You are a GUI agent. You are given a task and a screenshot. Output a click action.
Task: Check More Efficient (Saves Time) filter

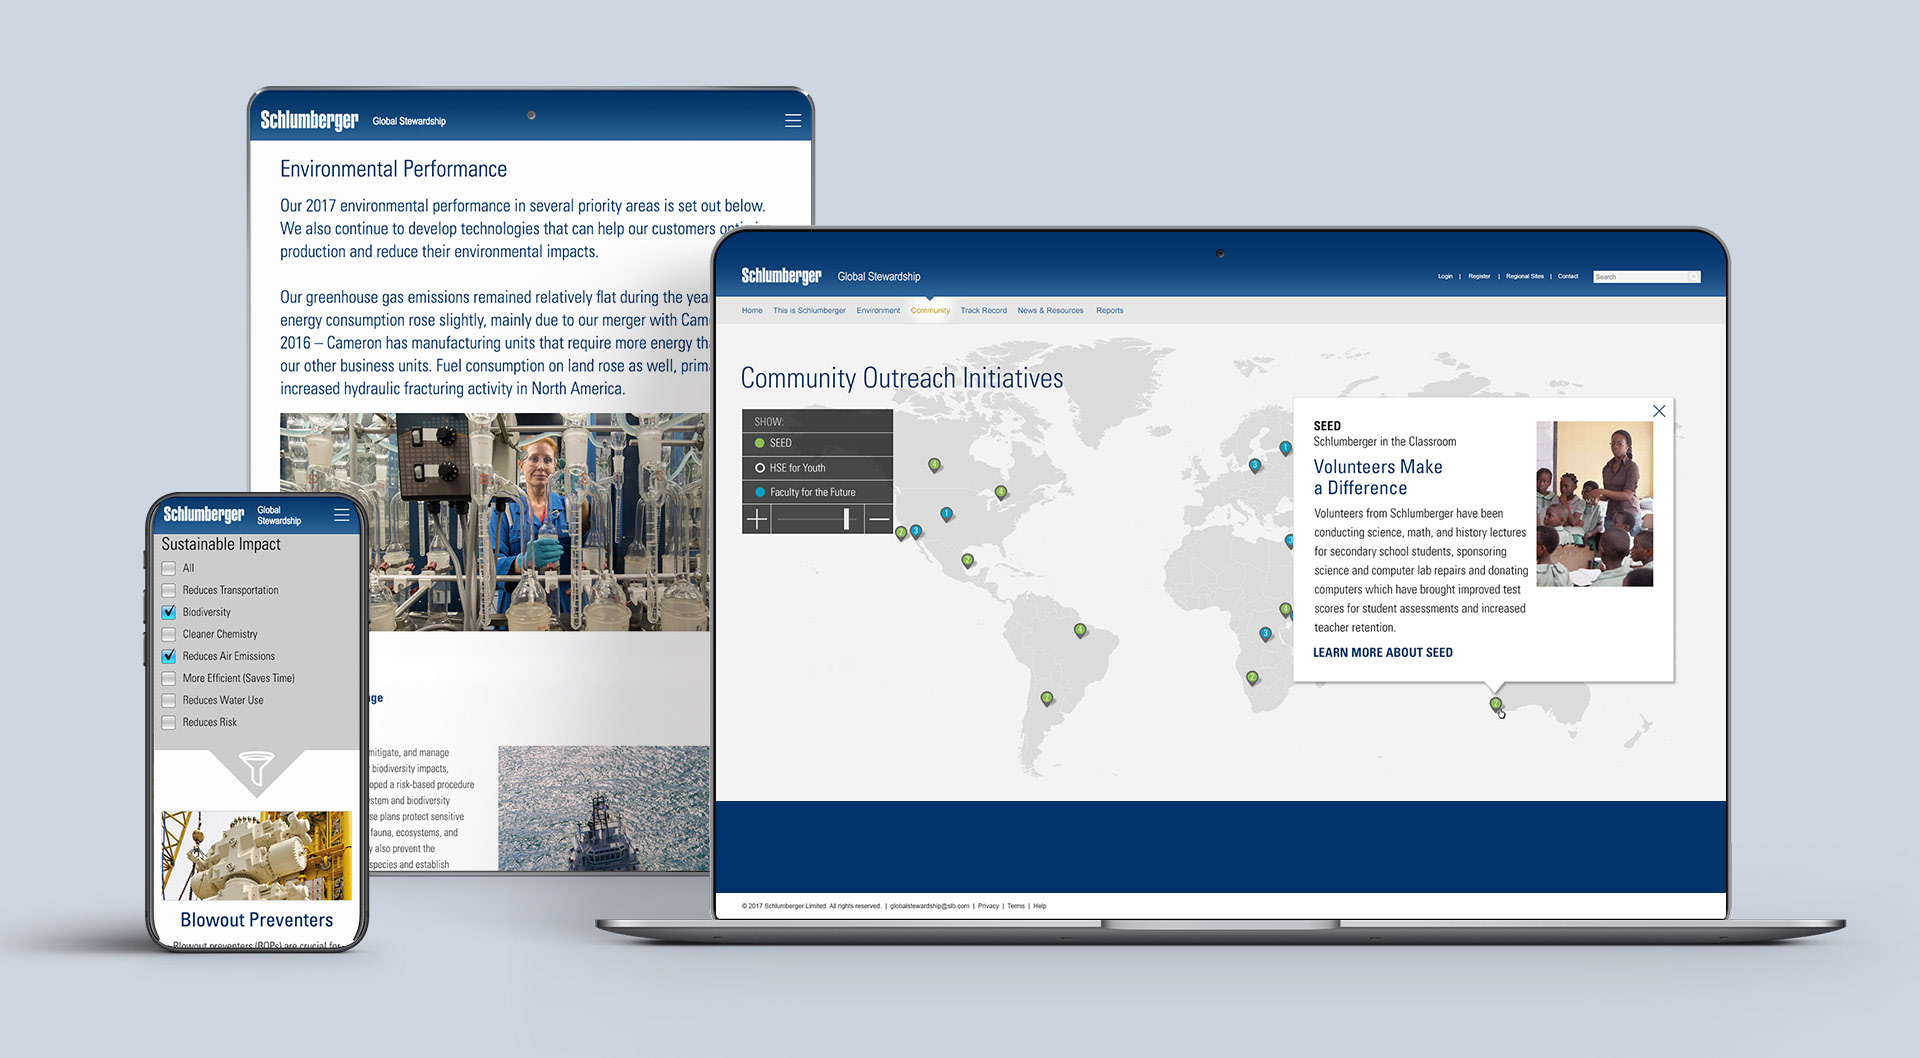pos(168,678)
